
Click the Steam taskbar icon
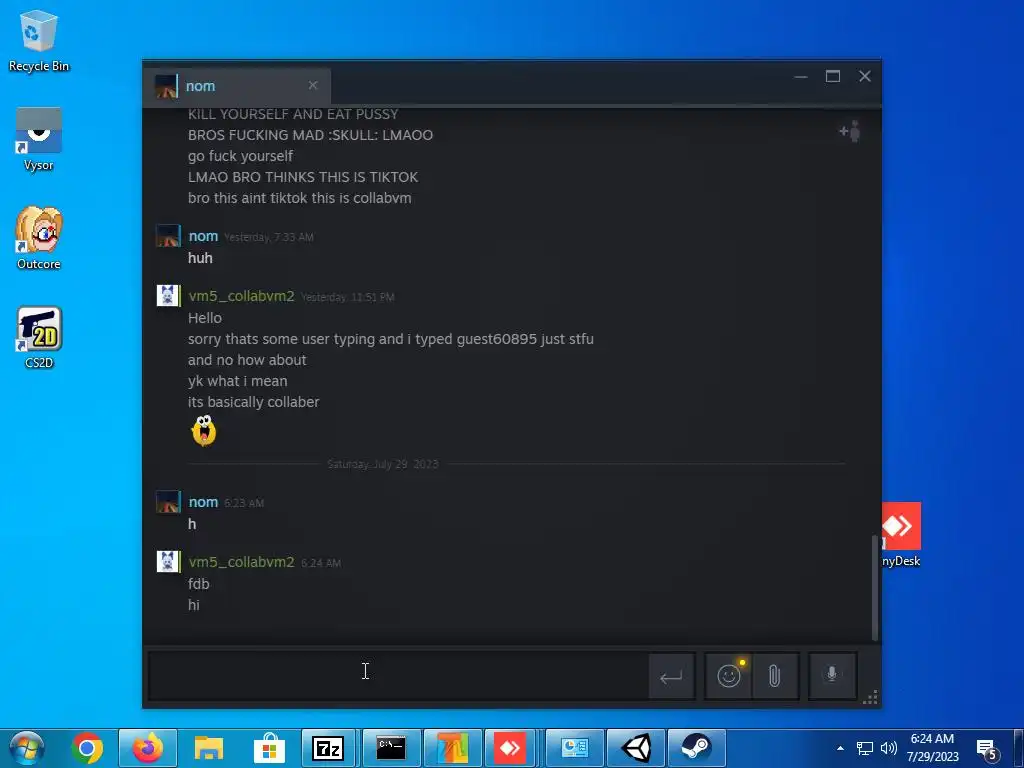coord(696,748)
